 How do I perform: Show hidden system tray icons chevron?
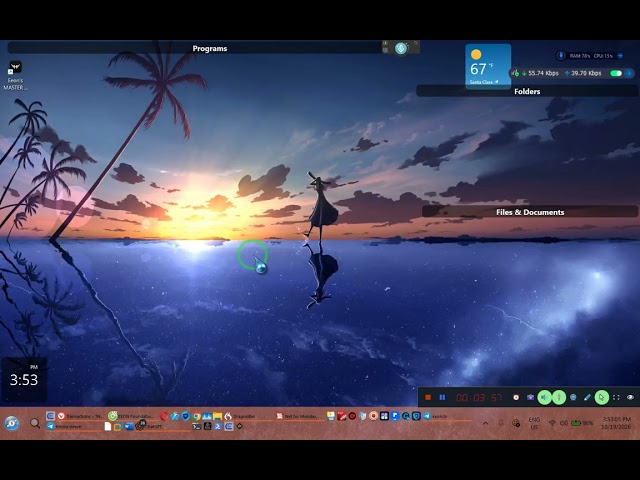point(486,423)
